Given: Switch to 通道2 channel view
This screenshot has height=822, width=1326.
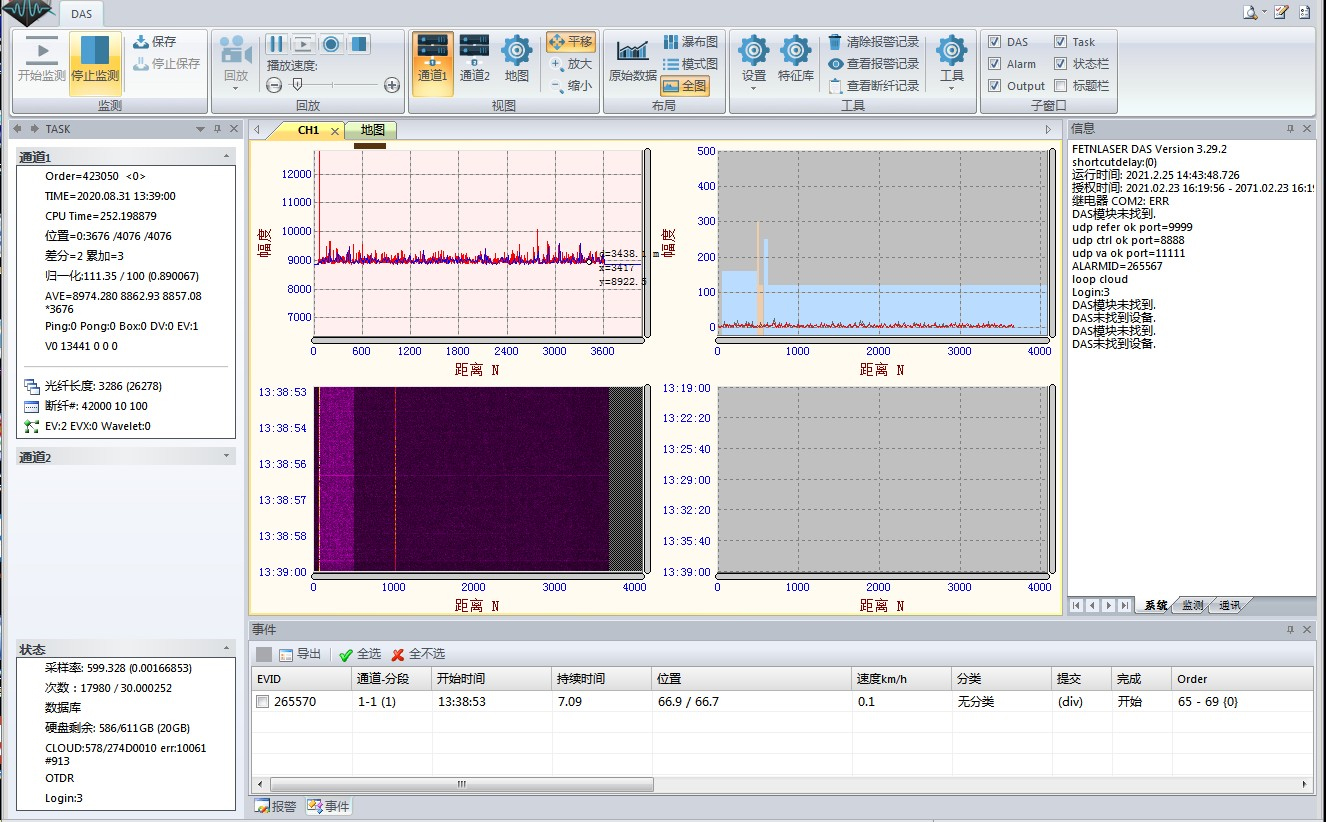Looking at the screenshot, I should tap(475, 51).
